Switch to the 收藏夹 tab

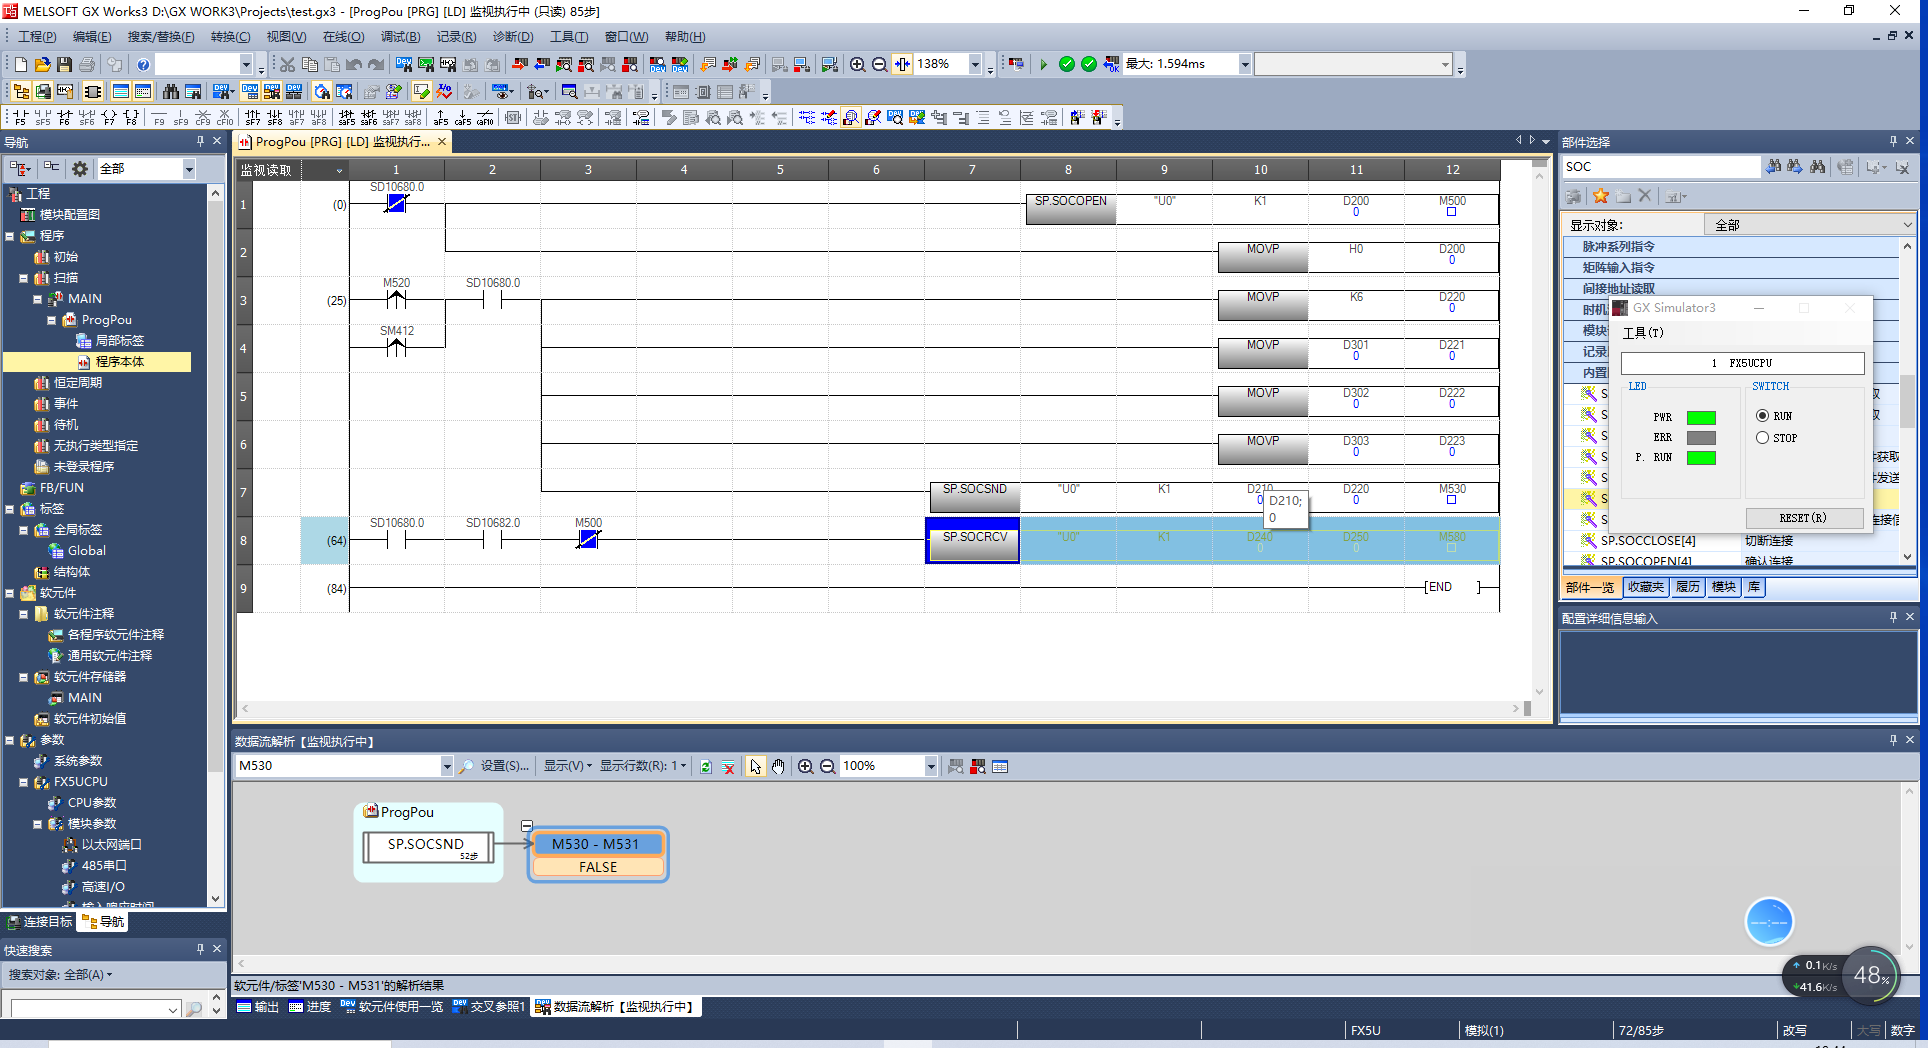(1645, 587)
